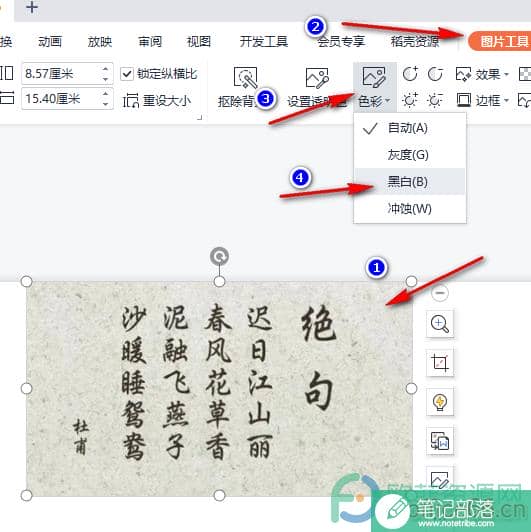This screenshot has width=531, height=532.
Task: Decrease the 8.57厘米 height value
Action: click(x=106, y=79)
